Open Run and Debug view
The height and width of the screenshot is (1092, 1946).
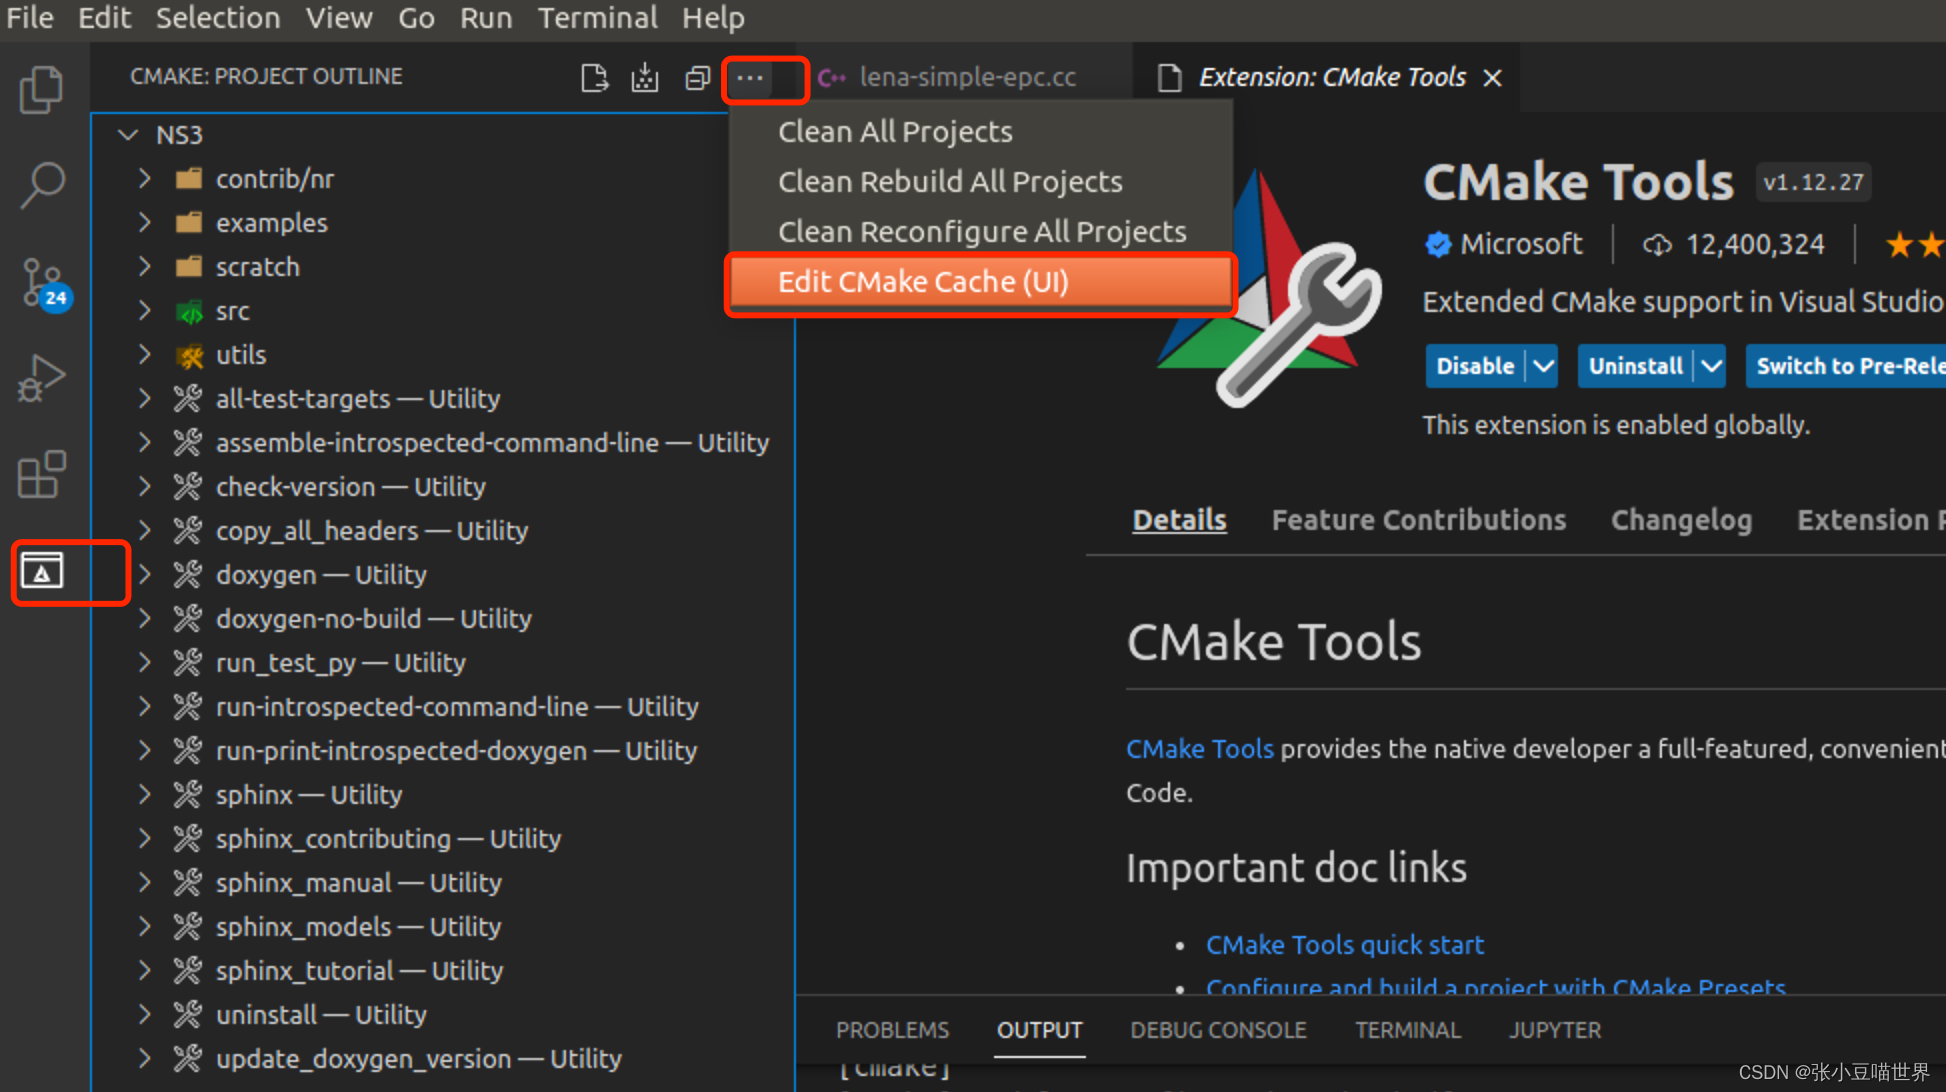pos(41,379)
